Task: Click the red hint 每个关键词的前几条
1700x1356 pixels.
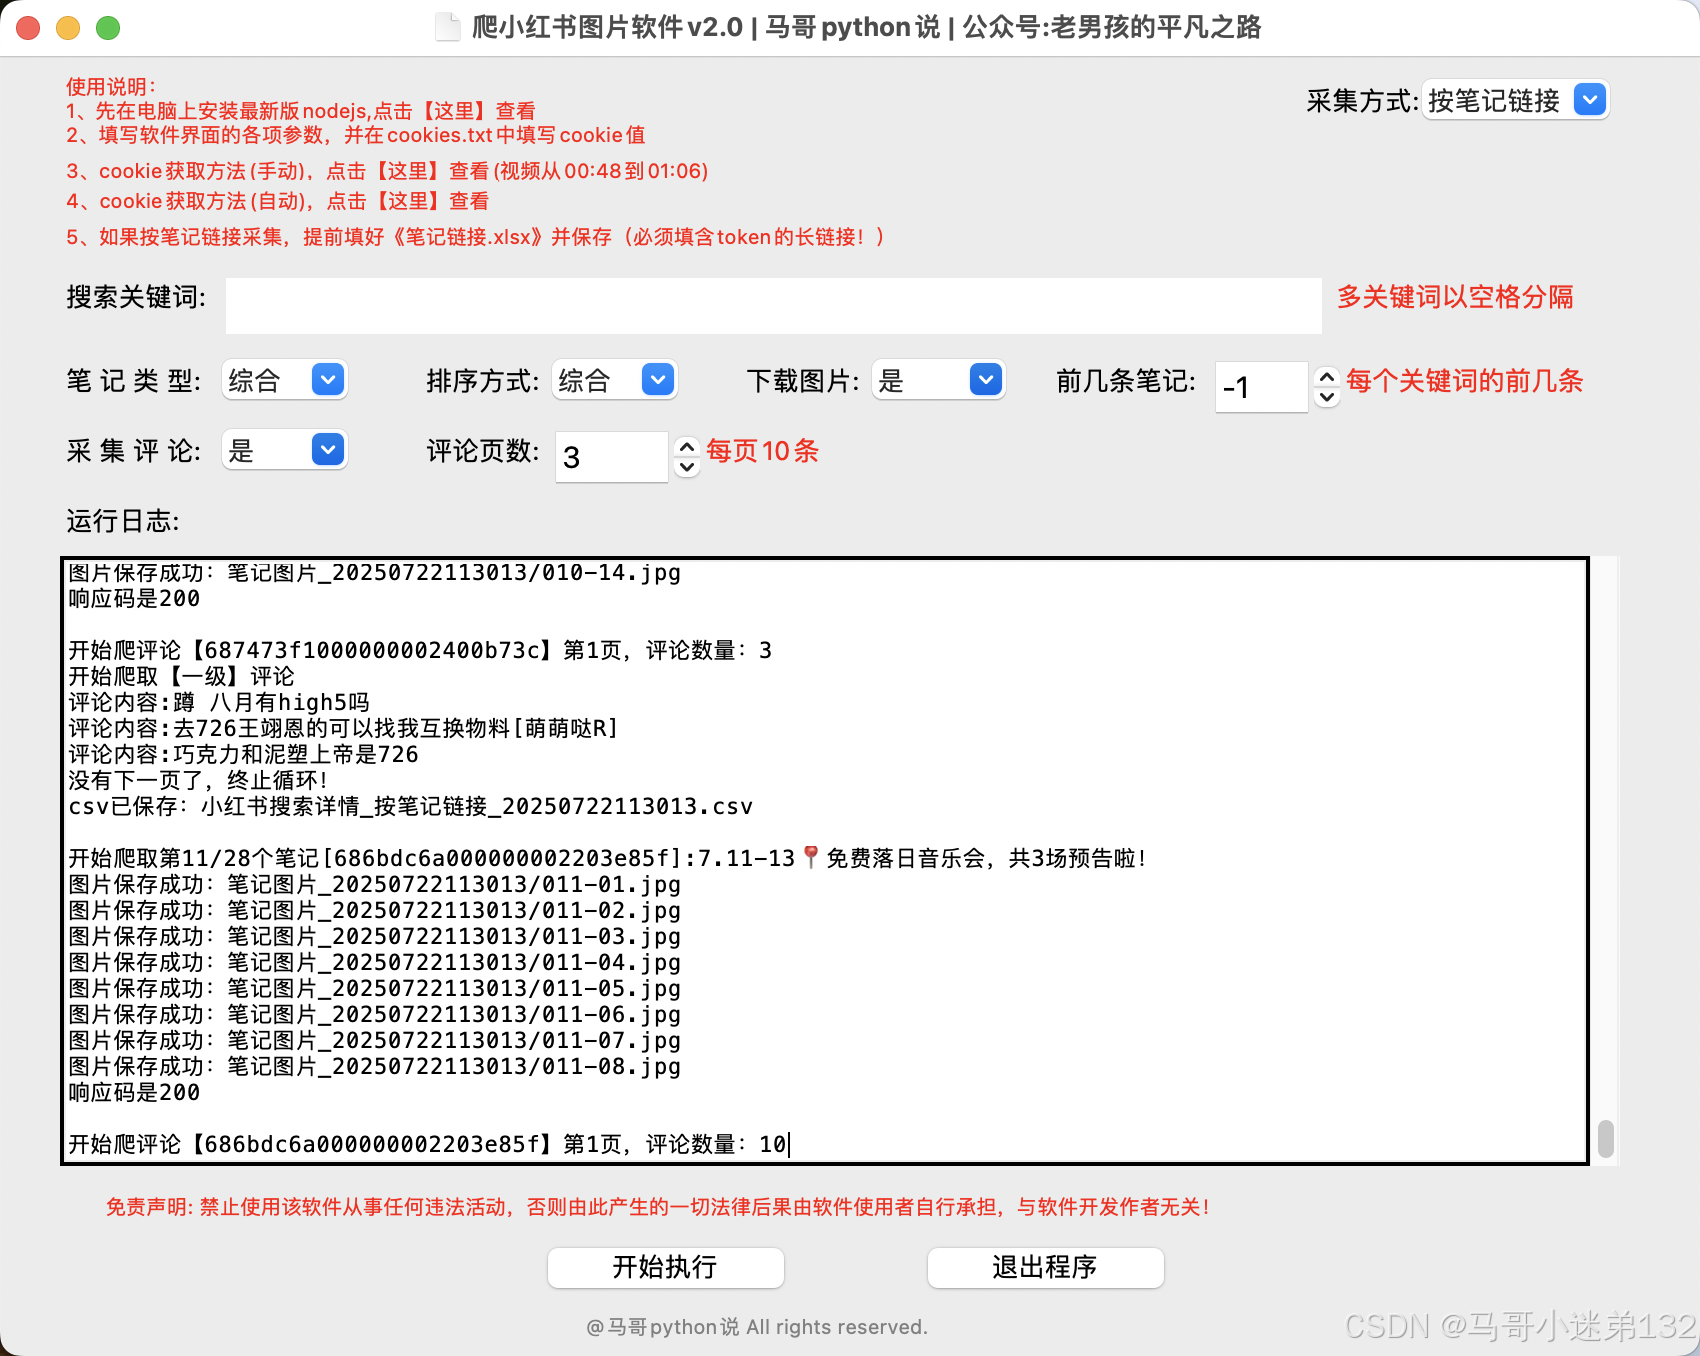Action: point(1464,381)
